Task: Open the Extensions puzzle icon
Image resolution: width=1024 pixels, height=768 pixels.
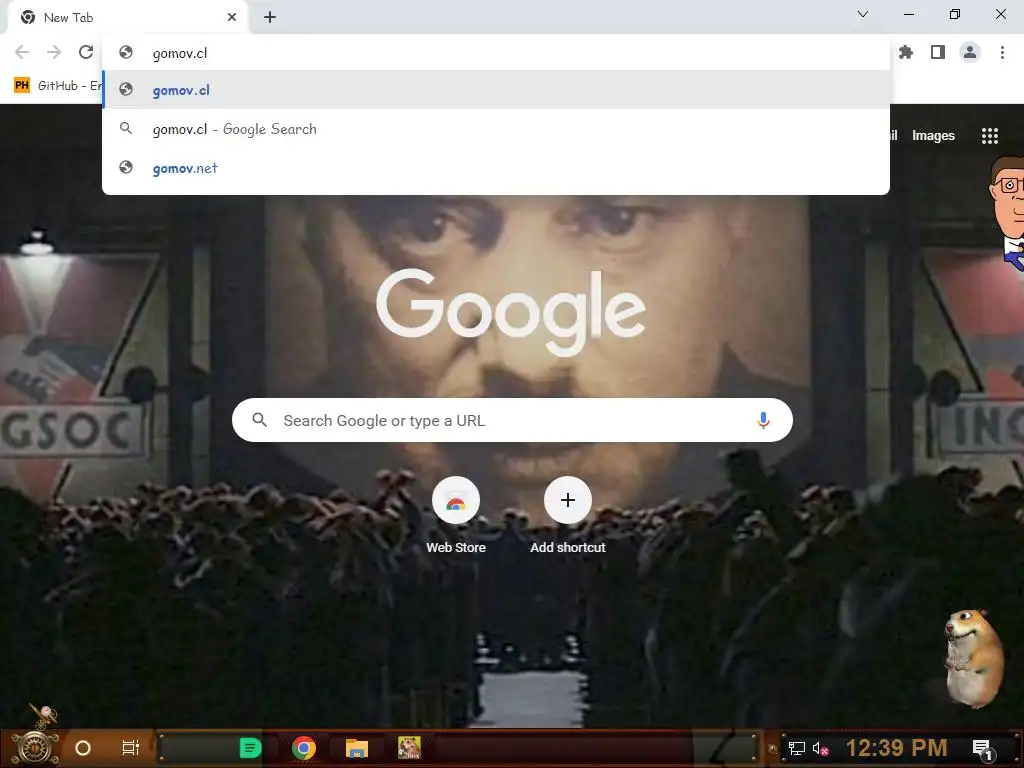Action: coord(906,52)
